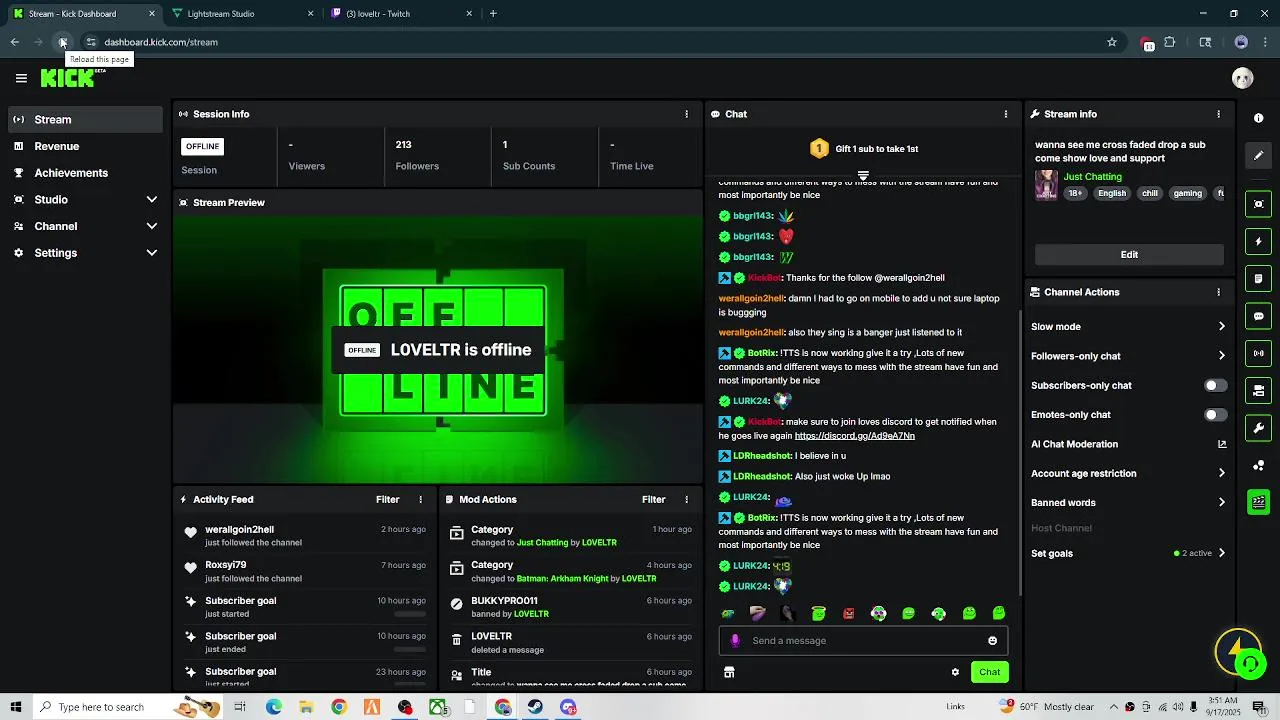Image resolution: width=1280 pixels, height=720 pixels.
Task: Switch to the loveltr Twitch browser tab
Action: (400, 14)
